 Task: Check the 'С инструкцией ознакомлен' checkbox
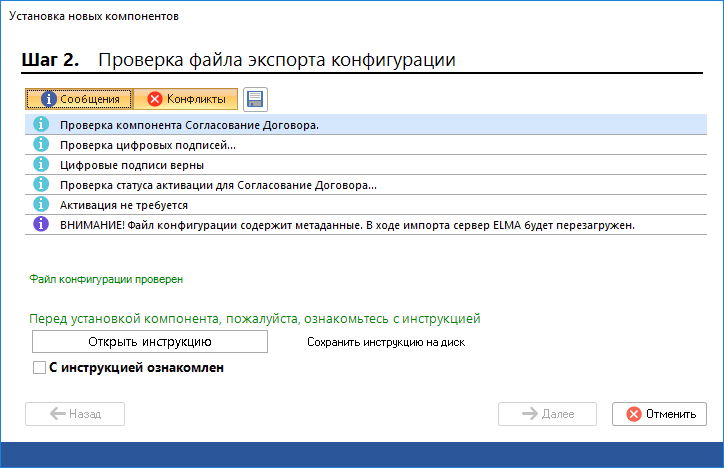(39, 368)
